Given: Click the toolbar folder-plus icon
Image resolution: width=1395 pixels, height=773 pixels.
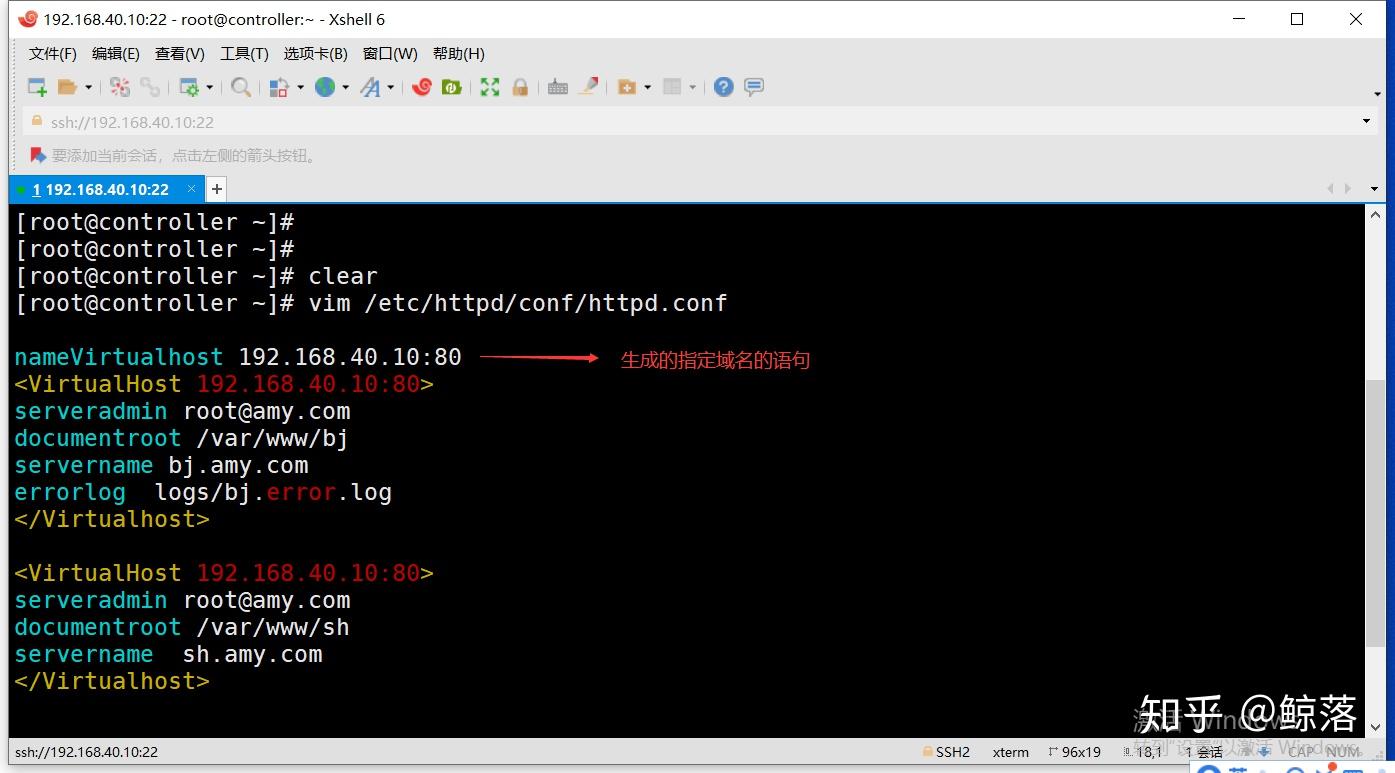Looking at the screenshot, I should click(627, 87).
